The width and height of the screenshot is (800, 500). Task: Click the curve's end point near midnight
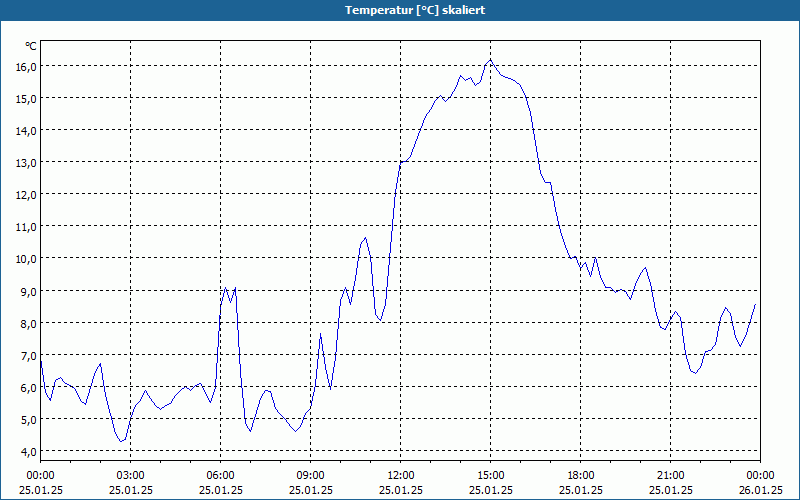[755, 305]
